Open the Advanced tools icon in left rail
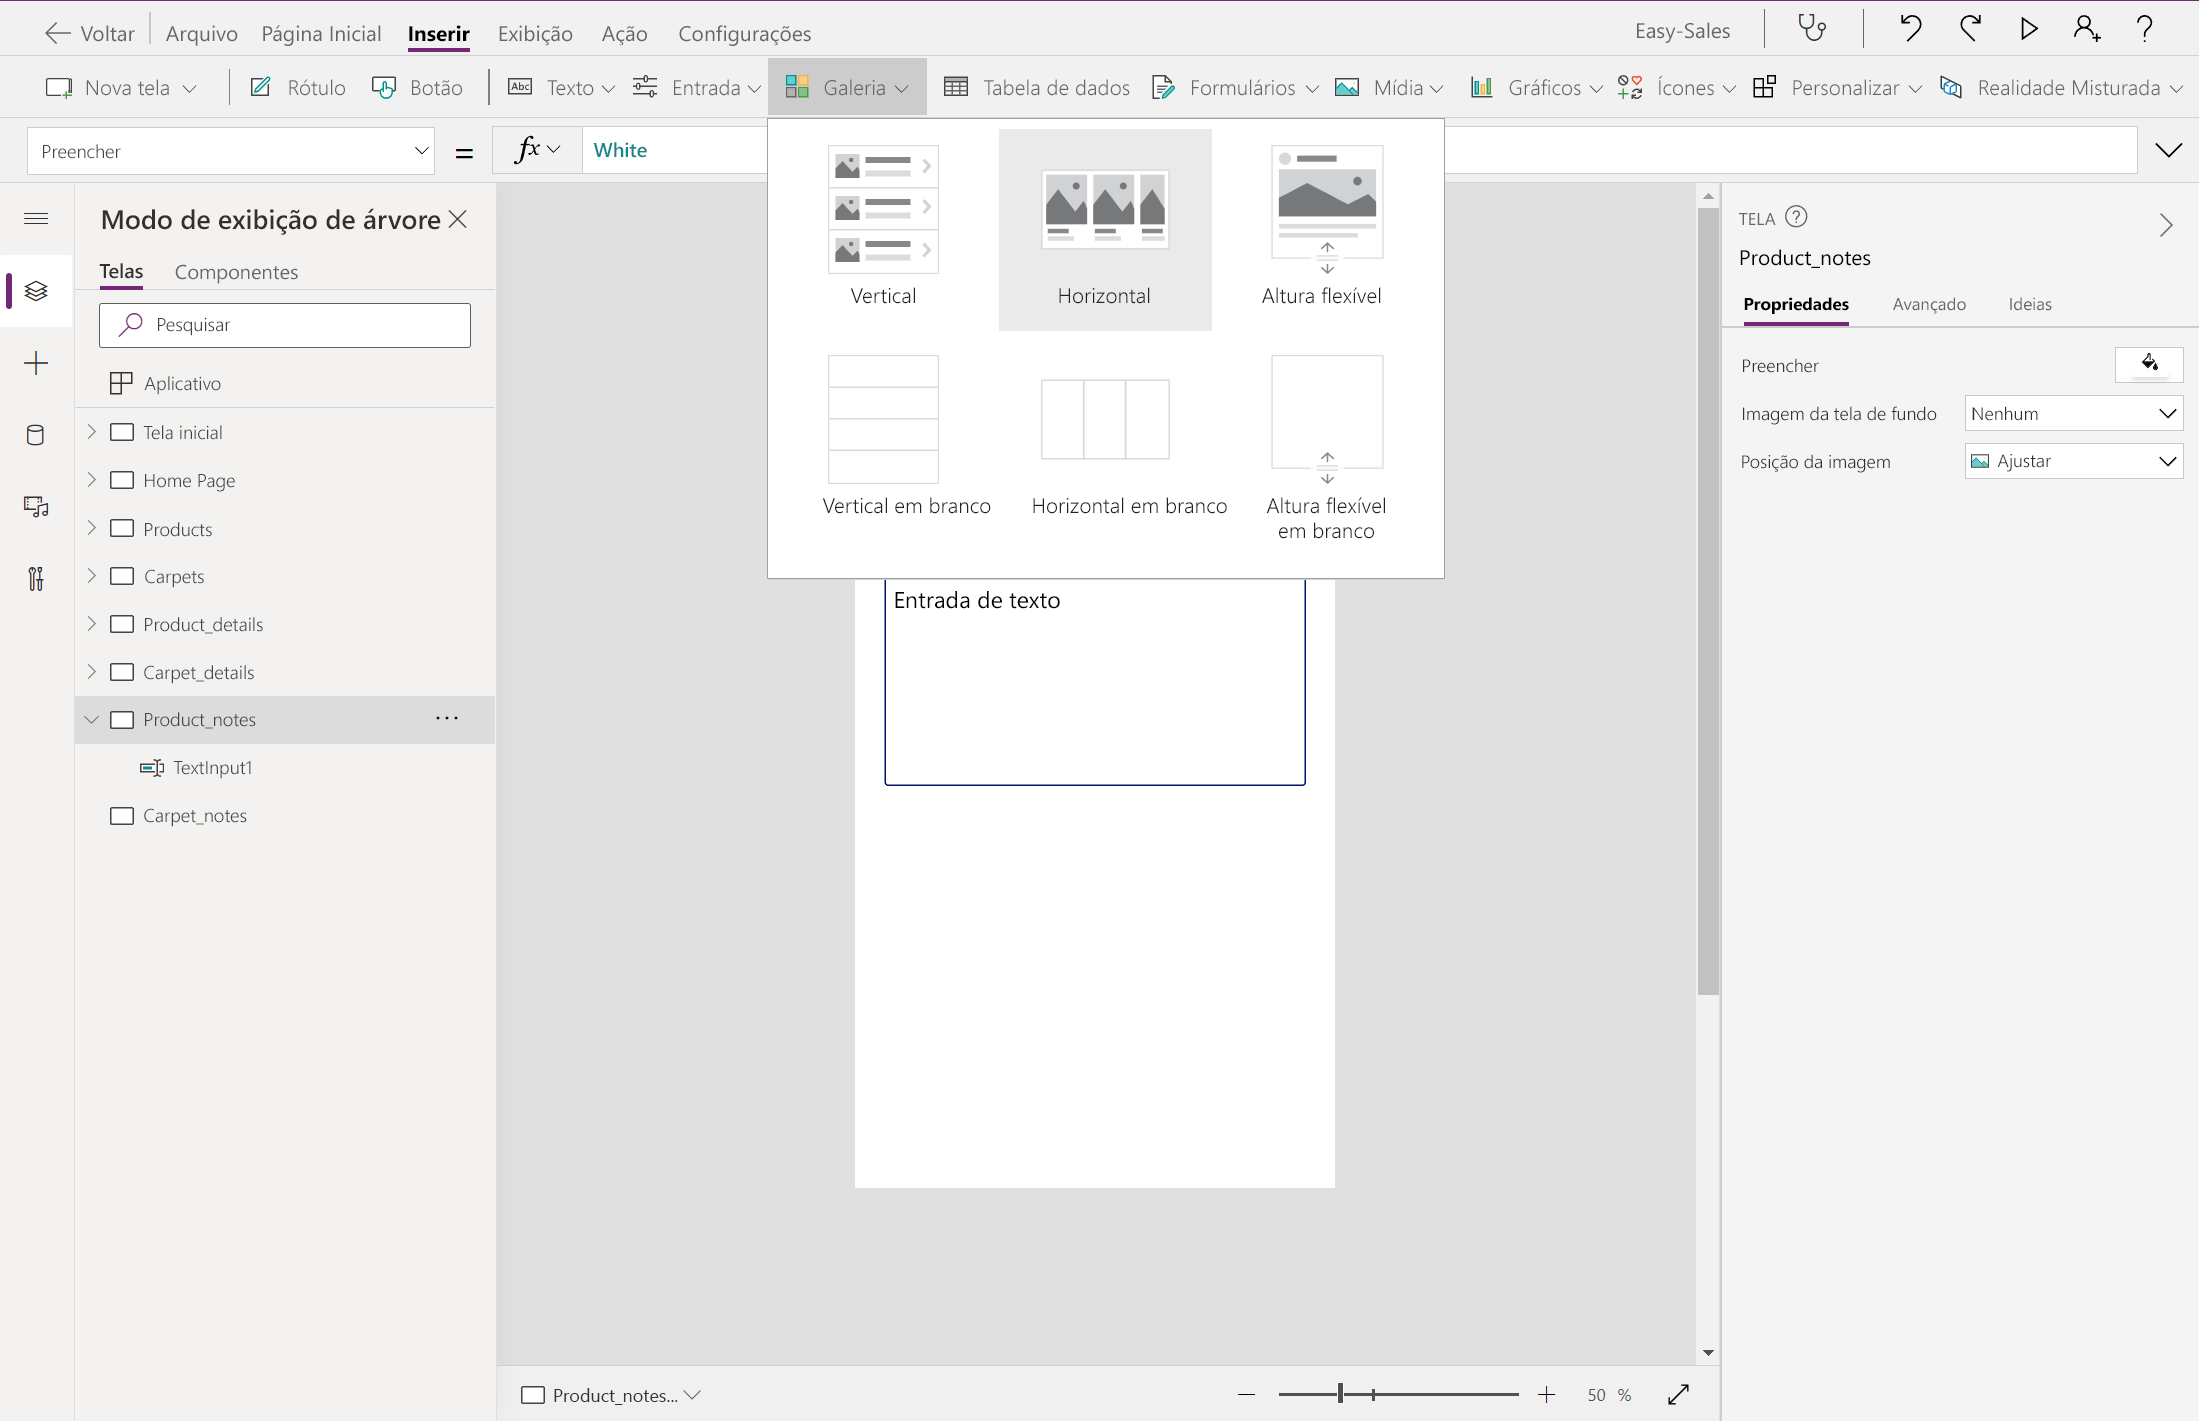 36,579
